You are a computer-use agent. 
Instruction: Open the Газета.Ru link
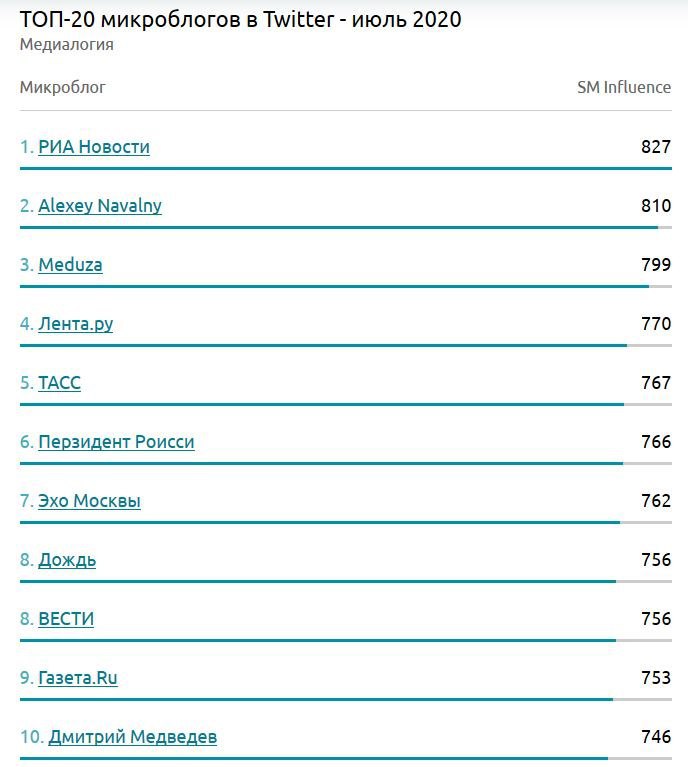(x=78, y=678)
